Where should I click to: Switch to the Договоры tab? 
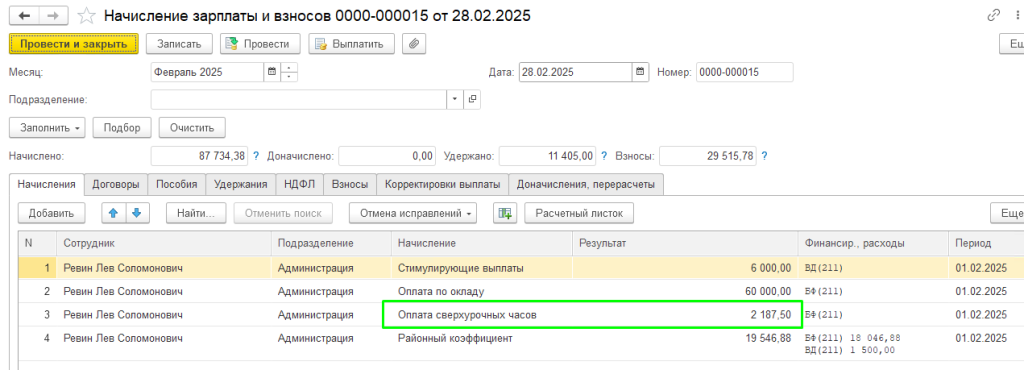tap(116, 185)
